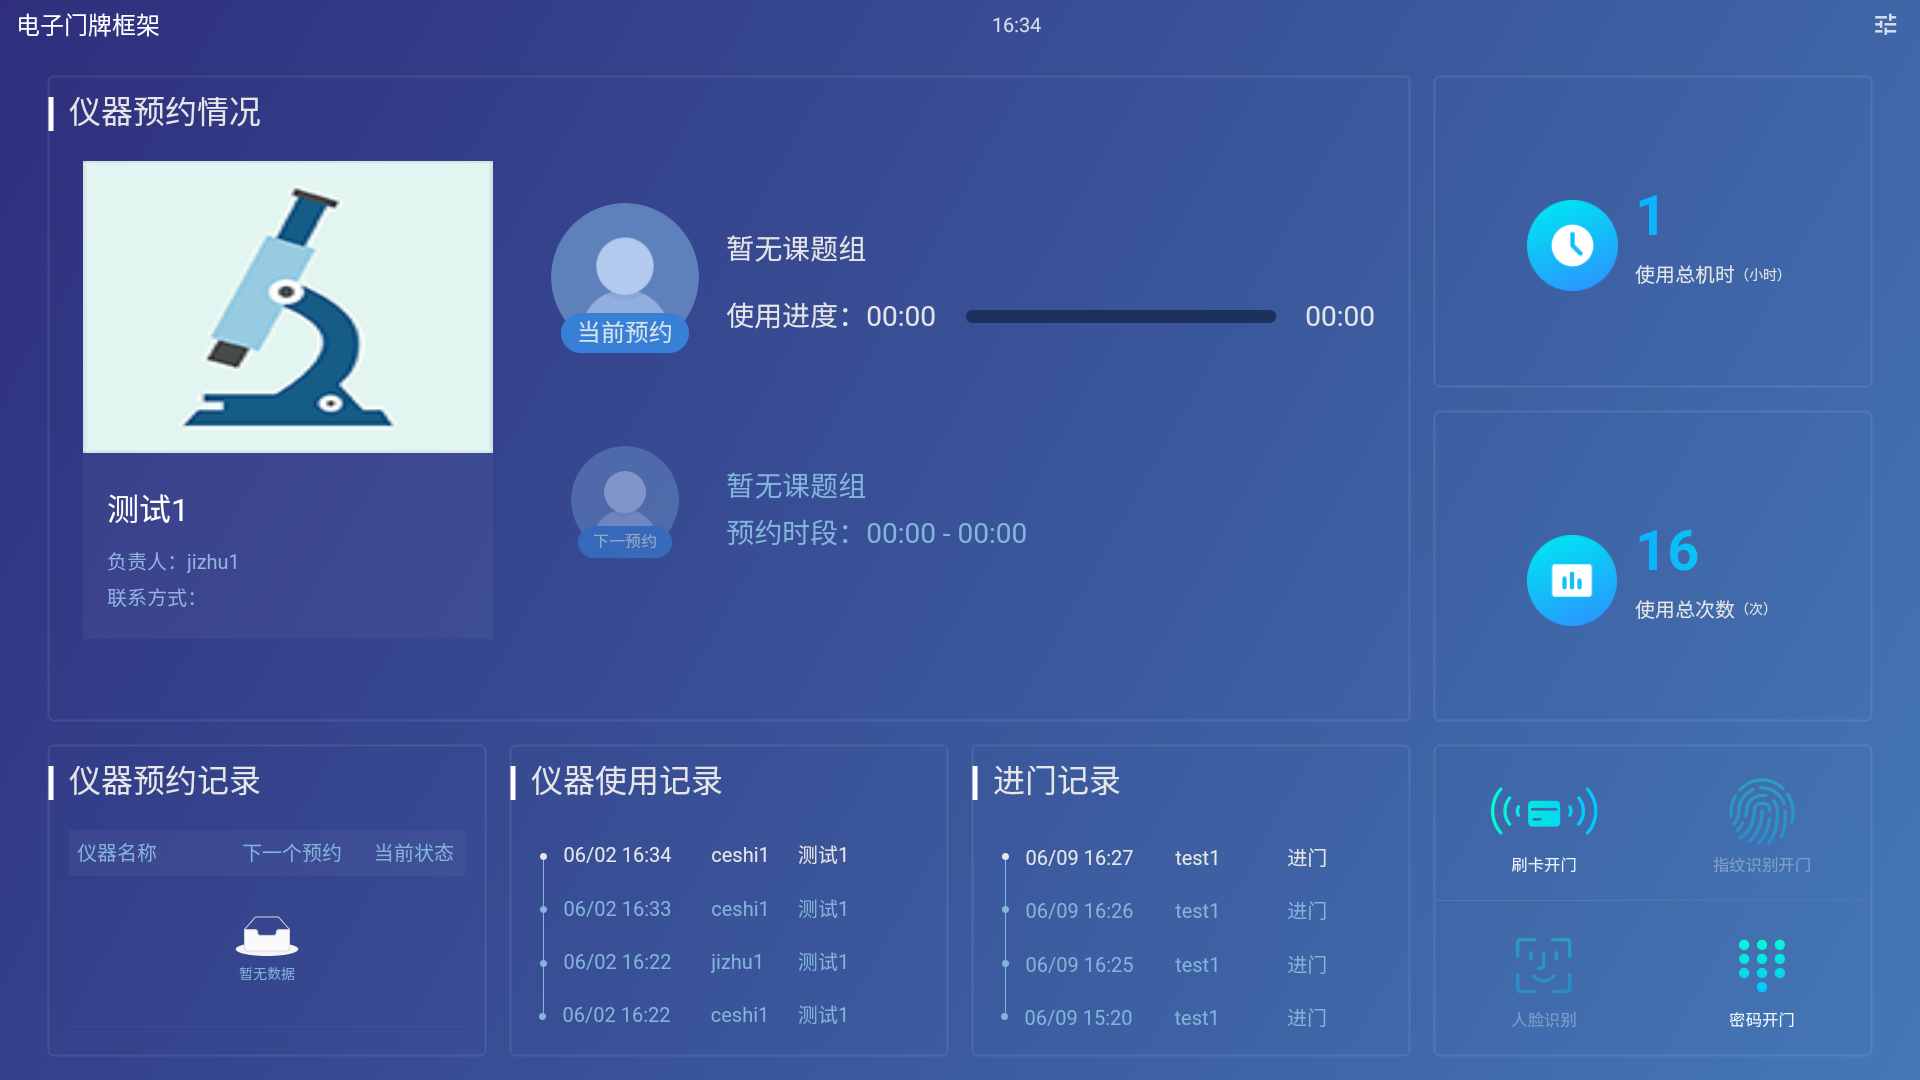Click the 使用进度 00:00 text
This screenshot has width=1920, height=1080.
[831, 317]
